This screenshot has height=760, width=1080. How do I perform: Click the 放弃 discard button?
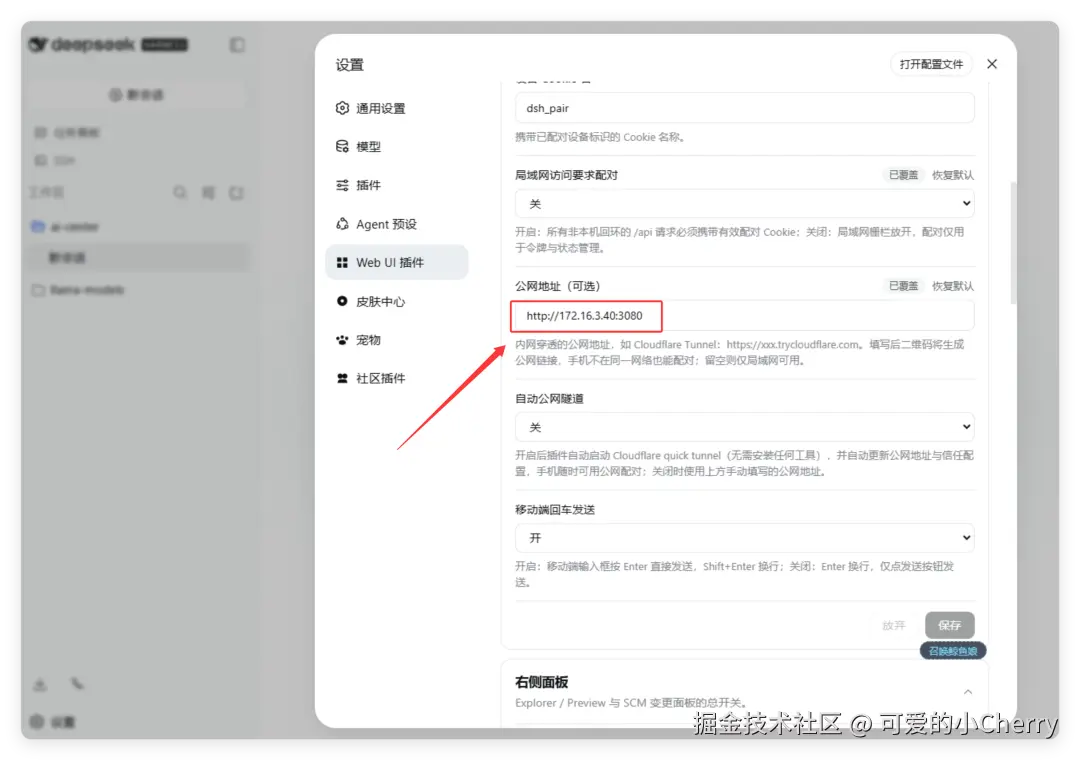[x=893, y=625]
